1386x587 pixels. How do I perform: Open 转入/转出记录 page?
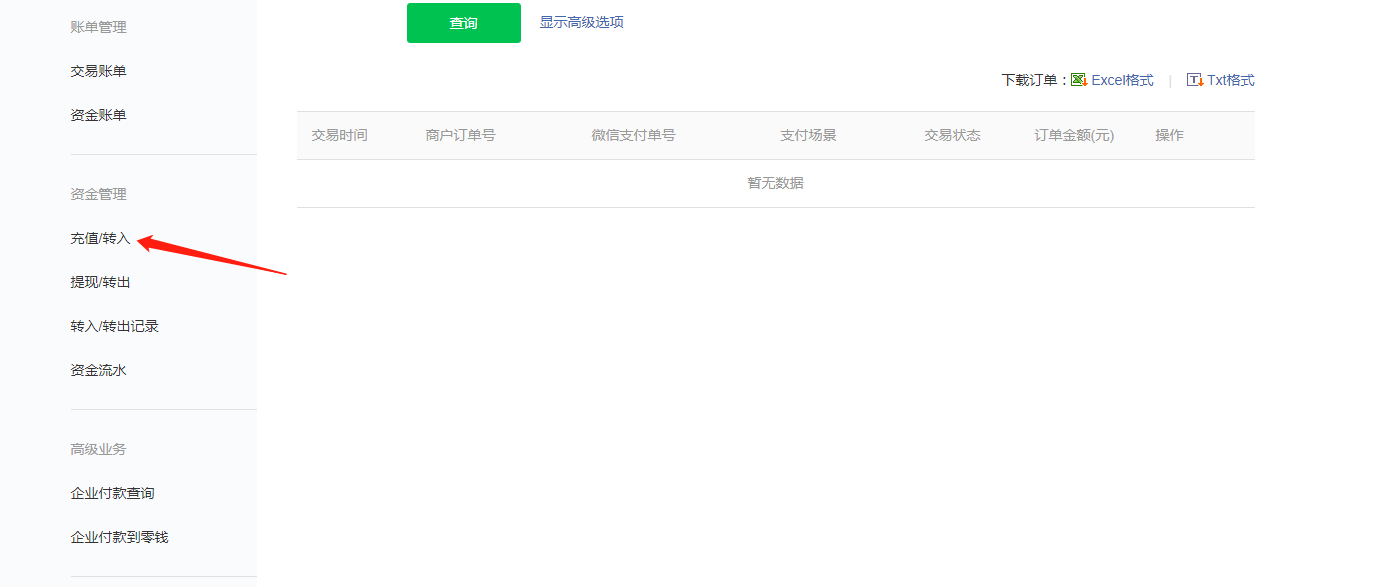pyautogui.click(x=115, y=326)
